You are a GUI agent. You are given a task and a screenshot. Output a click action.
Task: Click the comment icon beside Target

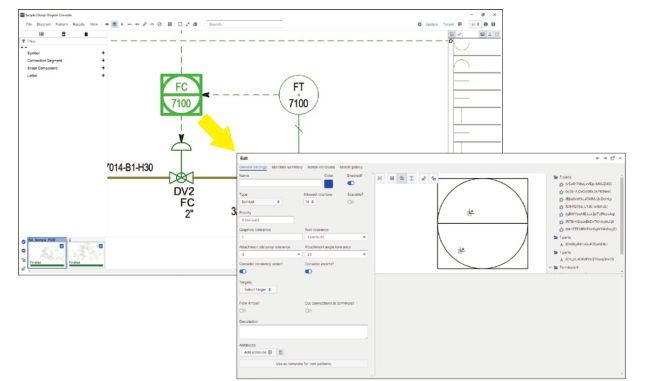tap(460, 24)
